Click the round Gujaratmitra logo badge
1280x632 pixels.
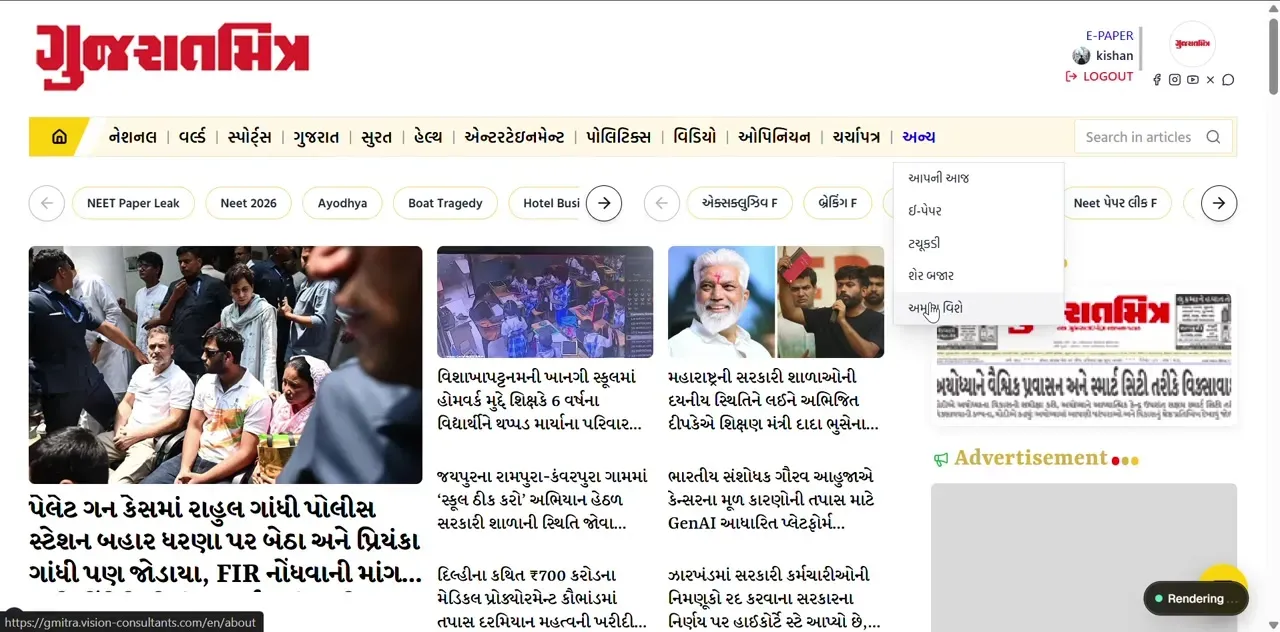tap(1192, 44)
